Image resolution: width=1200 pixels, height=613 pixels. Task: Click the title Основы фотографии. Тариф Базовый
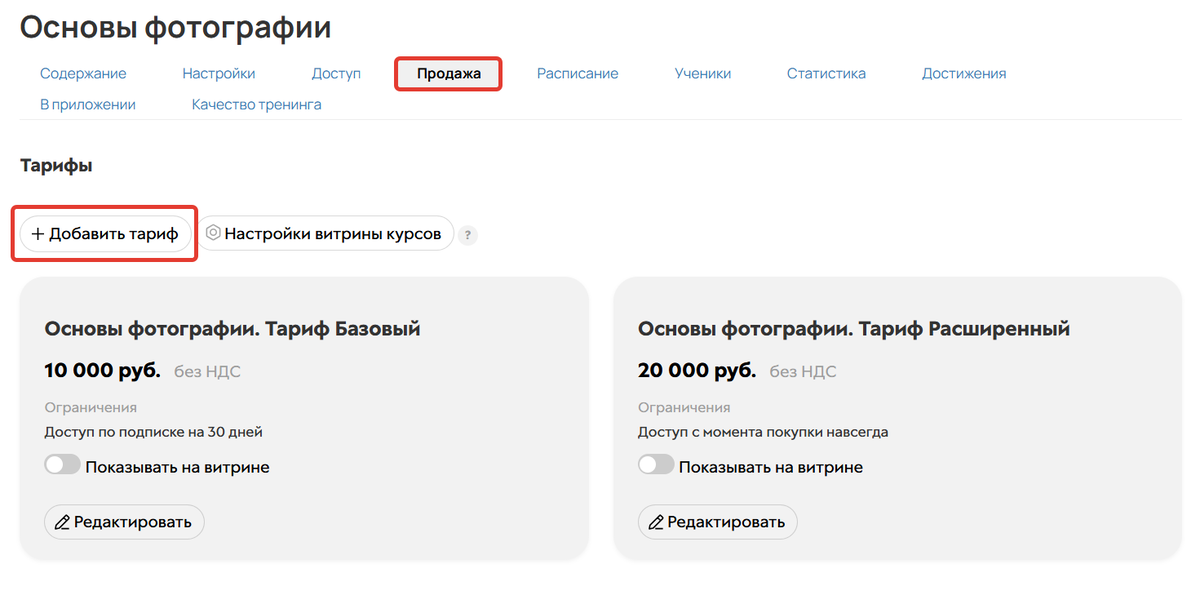[232, 329]
